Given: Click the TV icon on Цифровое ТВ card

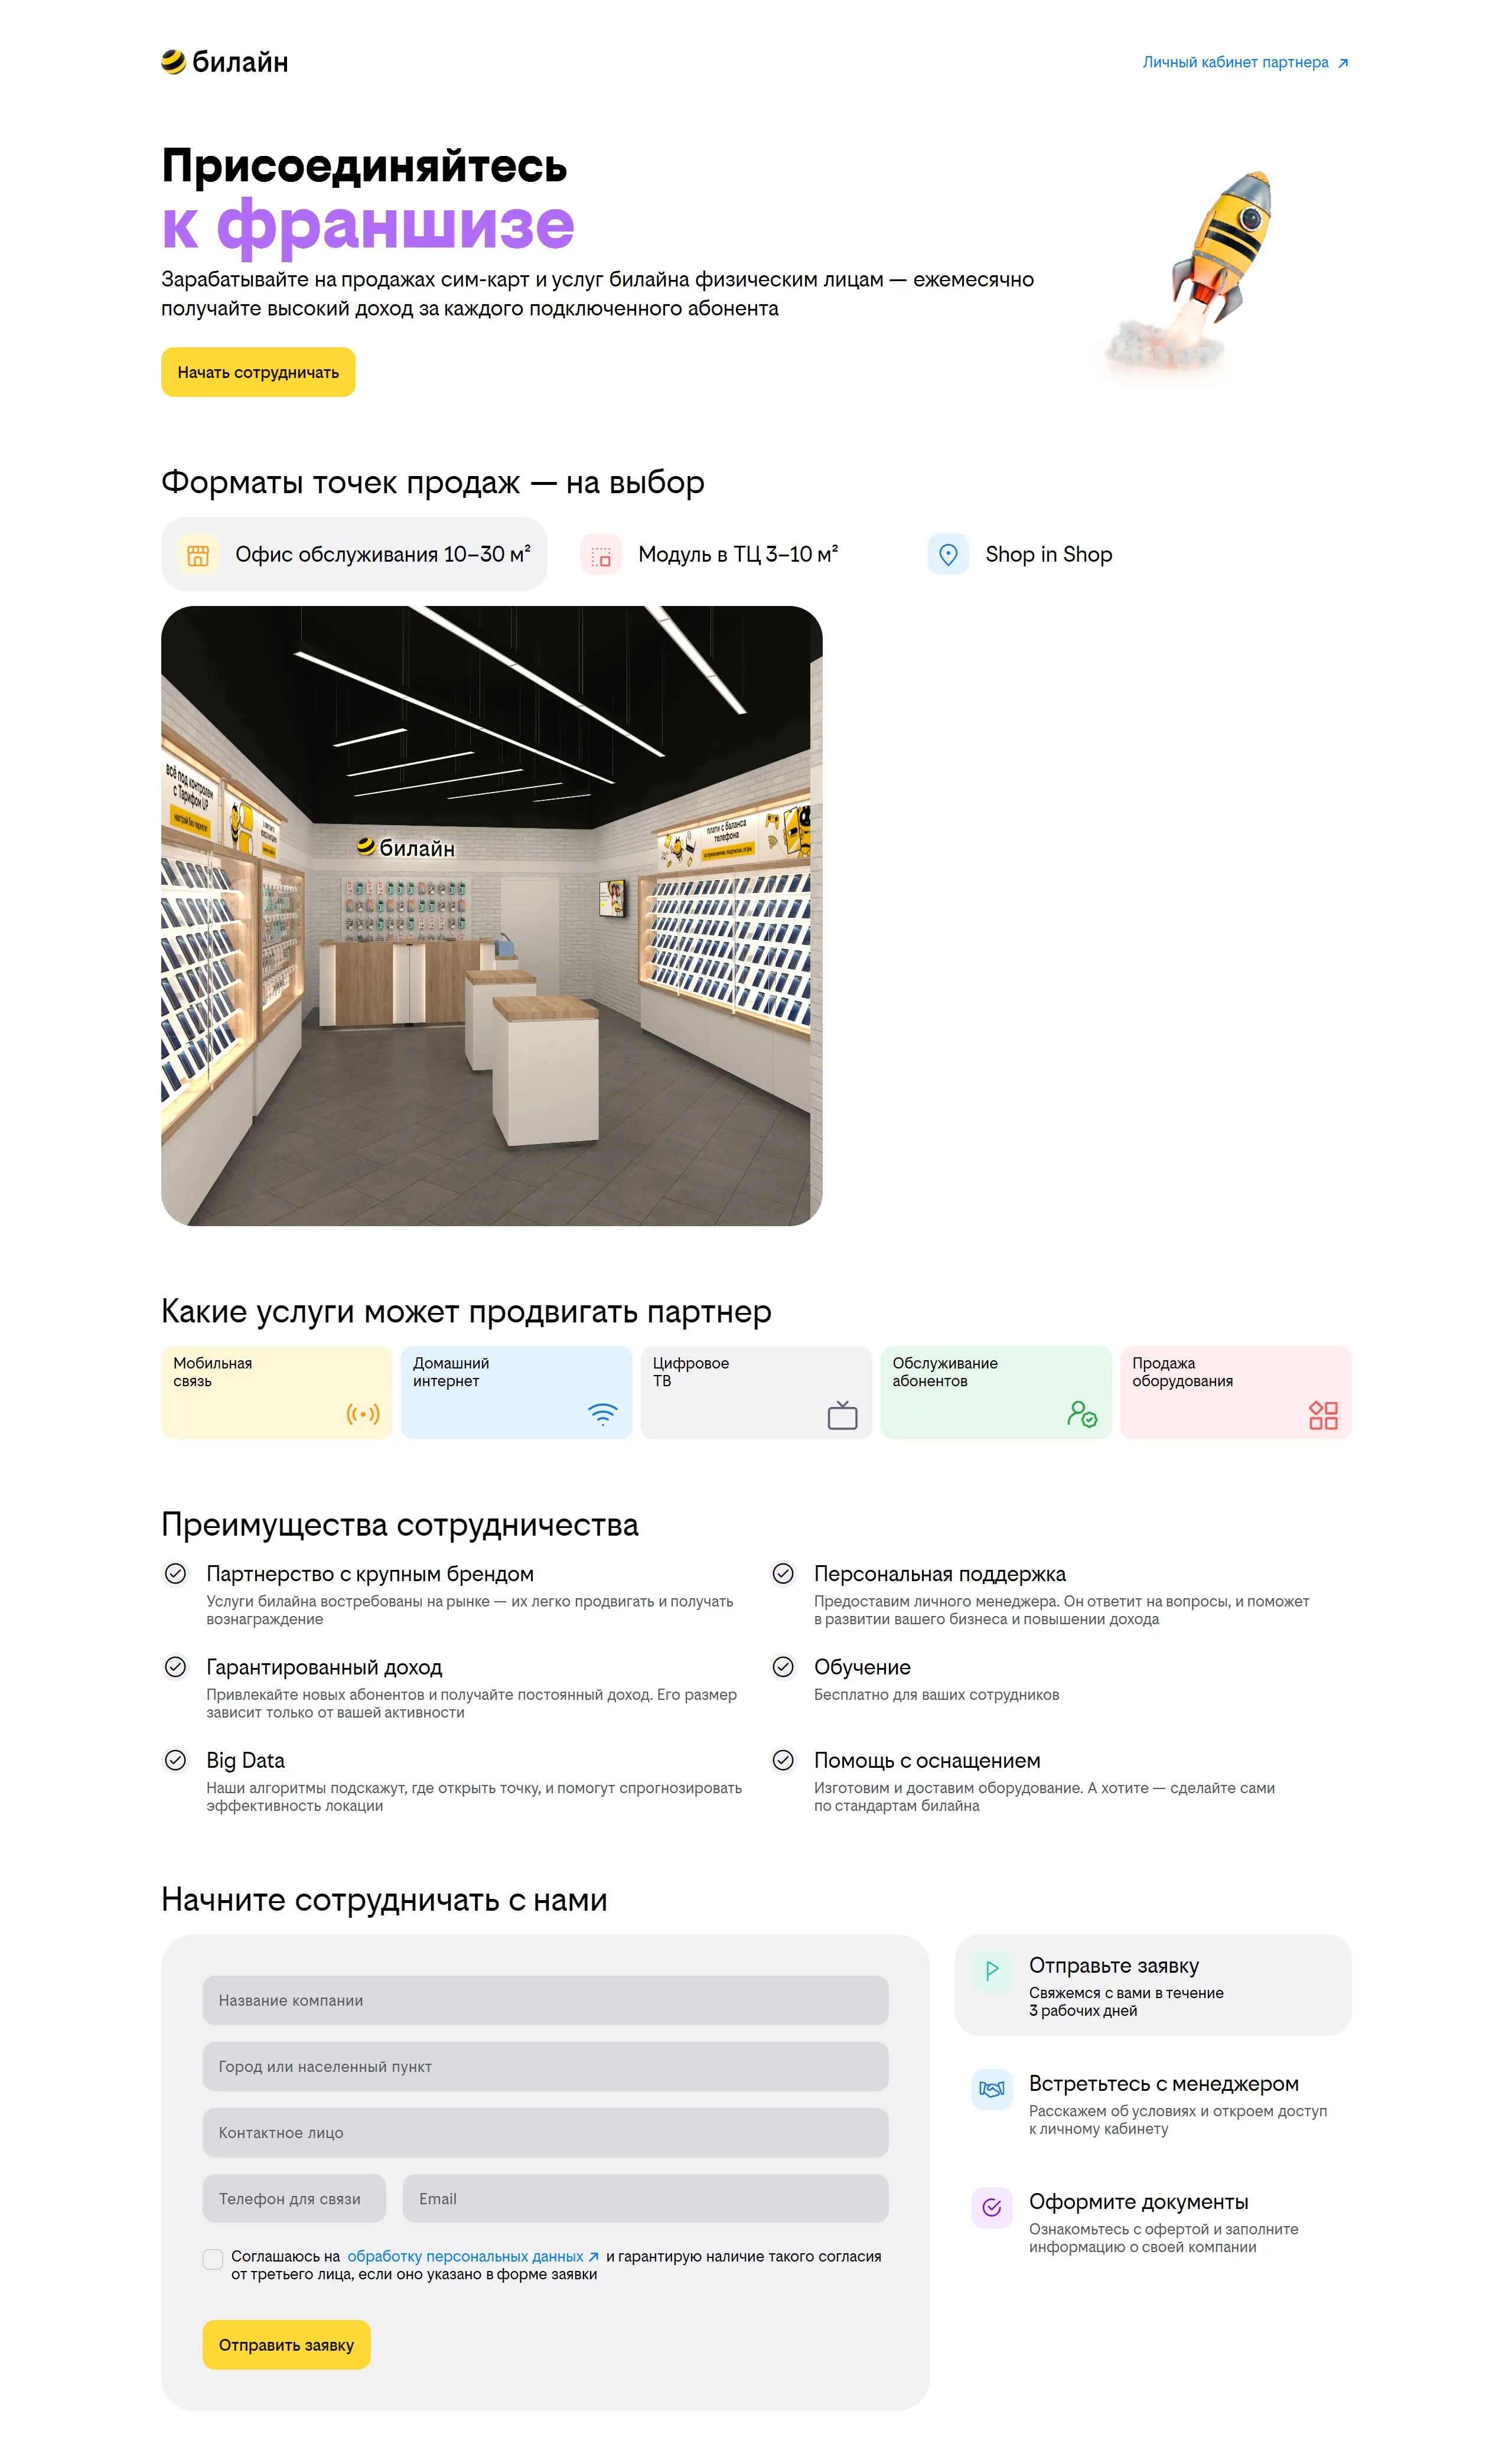Looking at the screenshot, I should click(x=843, y=1414).
